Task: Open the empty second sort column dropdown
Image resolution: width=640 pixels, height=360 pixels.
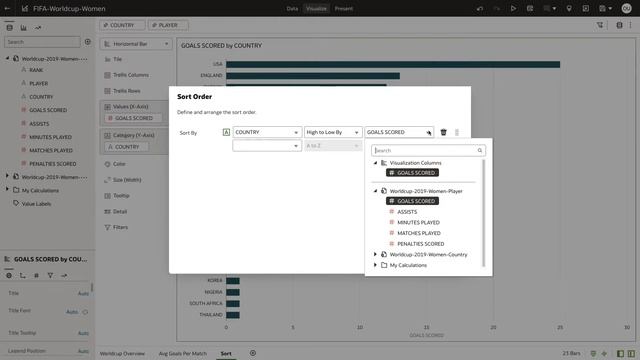Action: pos(267,146)
